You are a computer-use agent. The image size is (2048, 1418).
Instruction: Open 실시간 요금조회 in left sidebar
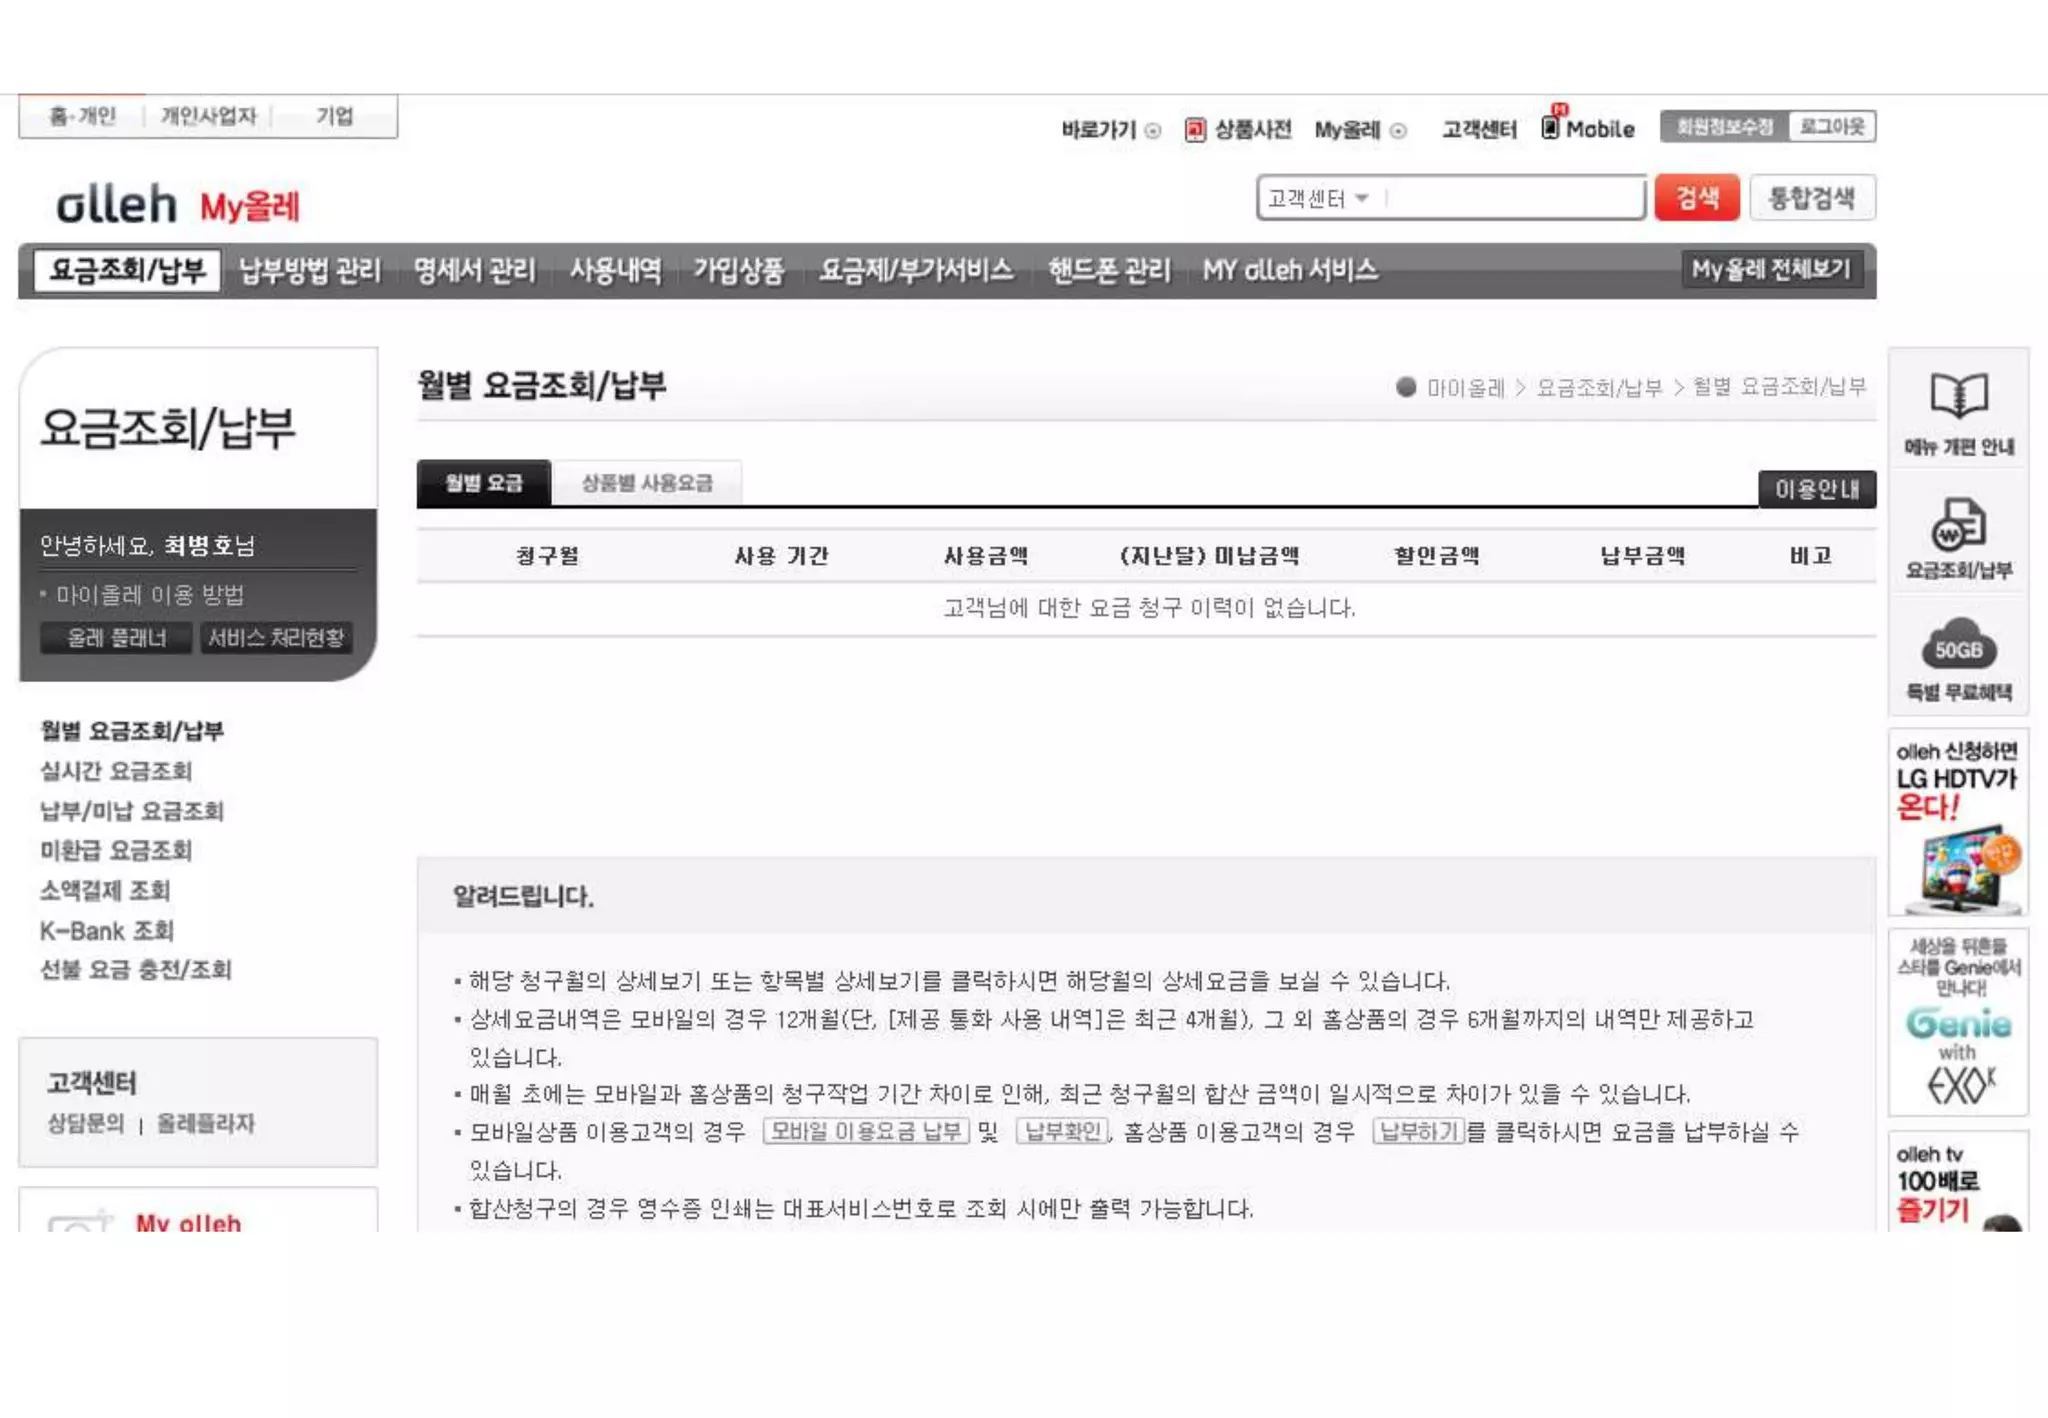point(116,771)
